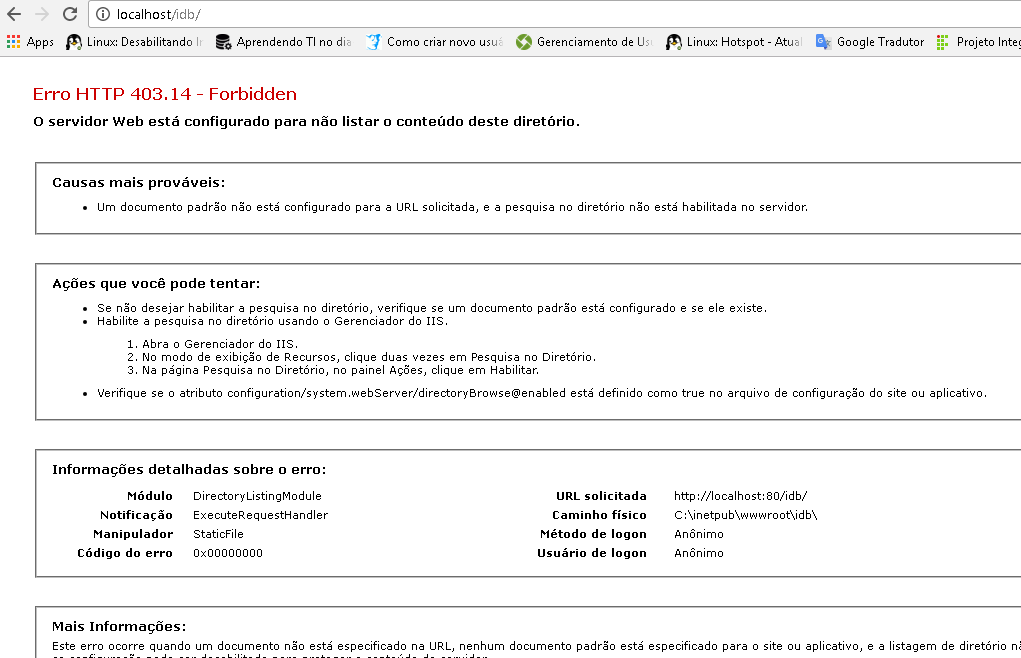This screenshot has height=658, width=1021.
Task: Click the 'Módulo' label
Action: (x=150, y=496)
